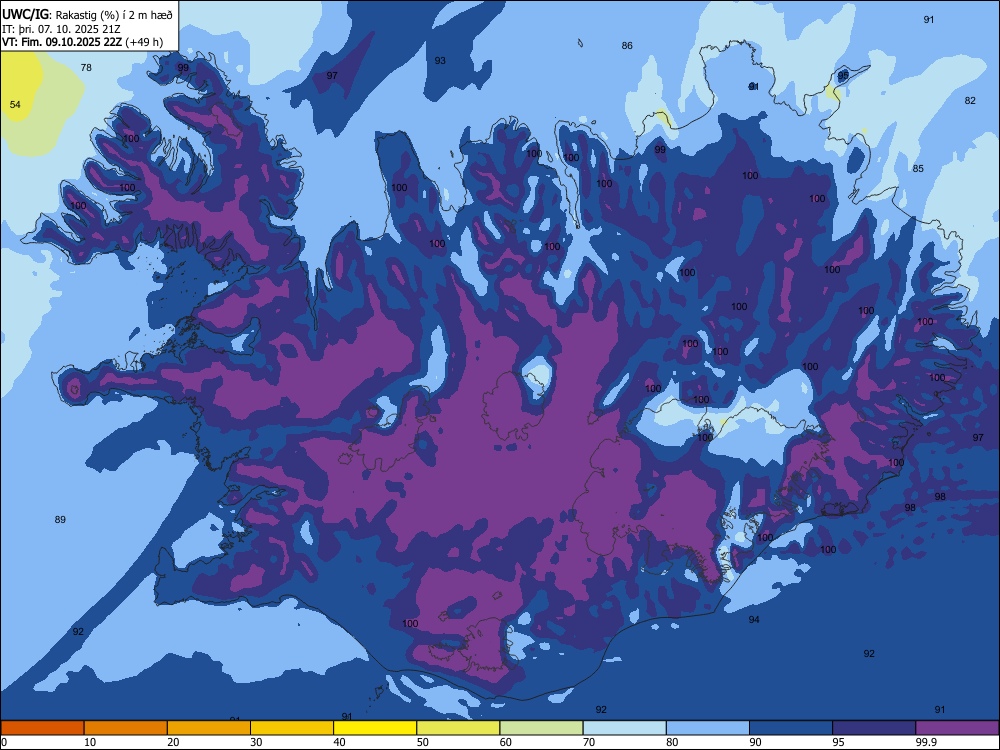This screenshot has height=750, width=1000.
Task: Select the legend tick label '20'
Action: 173,742
